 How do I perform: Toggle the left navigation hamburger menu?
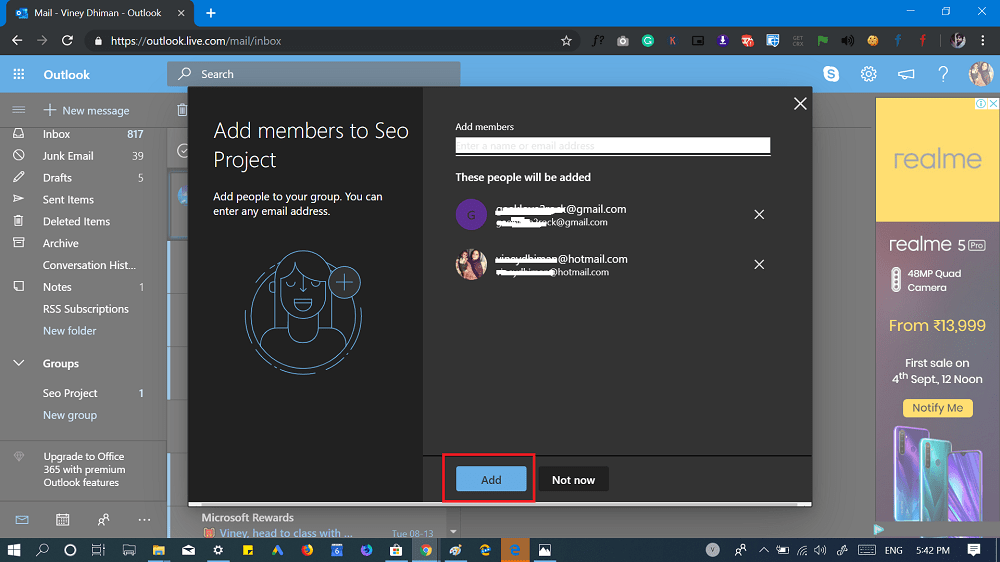pyautogui.click(x=18, y=110)
